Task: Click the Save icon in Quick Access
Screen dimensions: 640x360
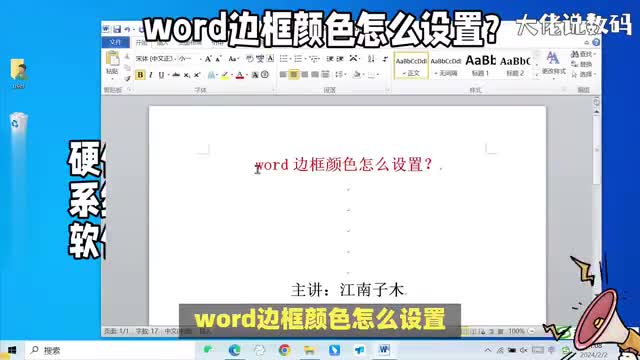Action: [x=117, y=29]
